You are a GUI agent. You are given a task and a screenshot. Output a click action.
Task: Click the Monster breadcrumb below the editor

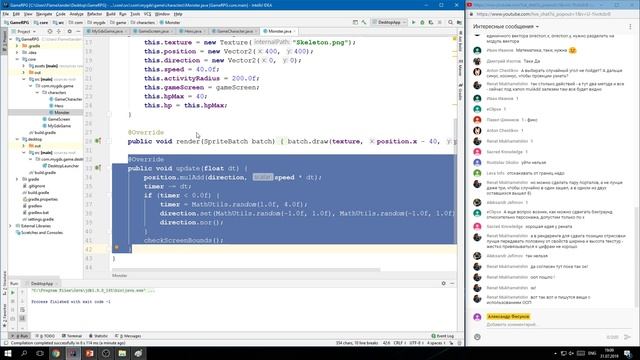(120, 276)
